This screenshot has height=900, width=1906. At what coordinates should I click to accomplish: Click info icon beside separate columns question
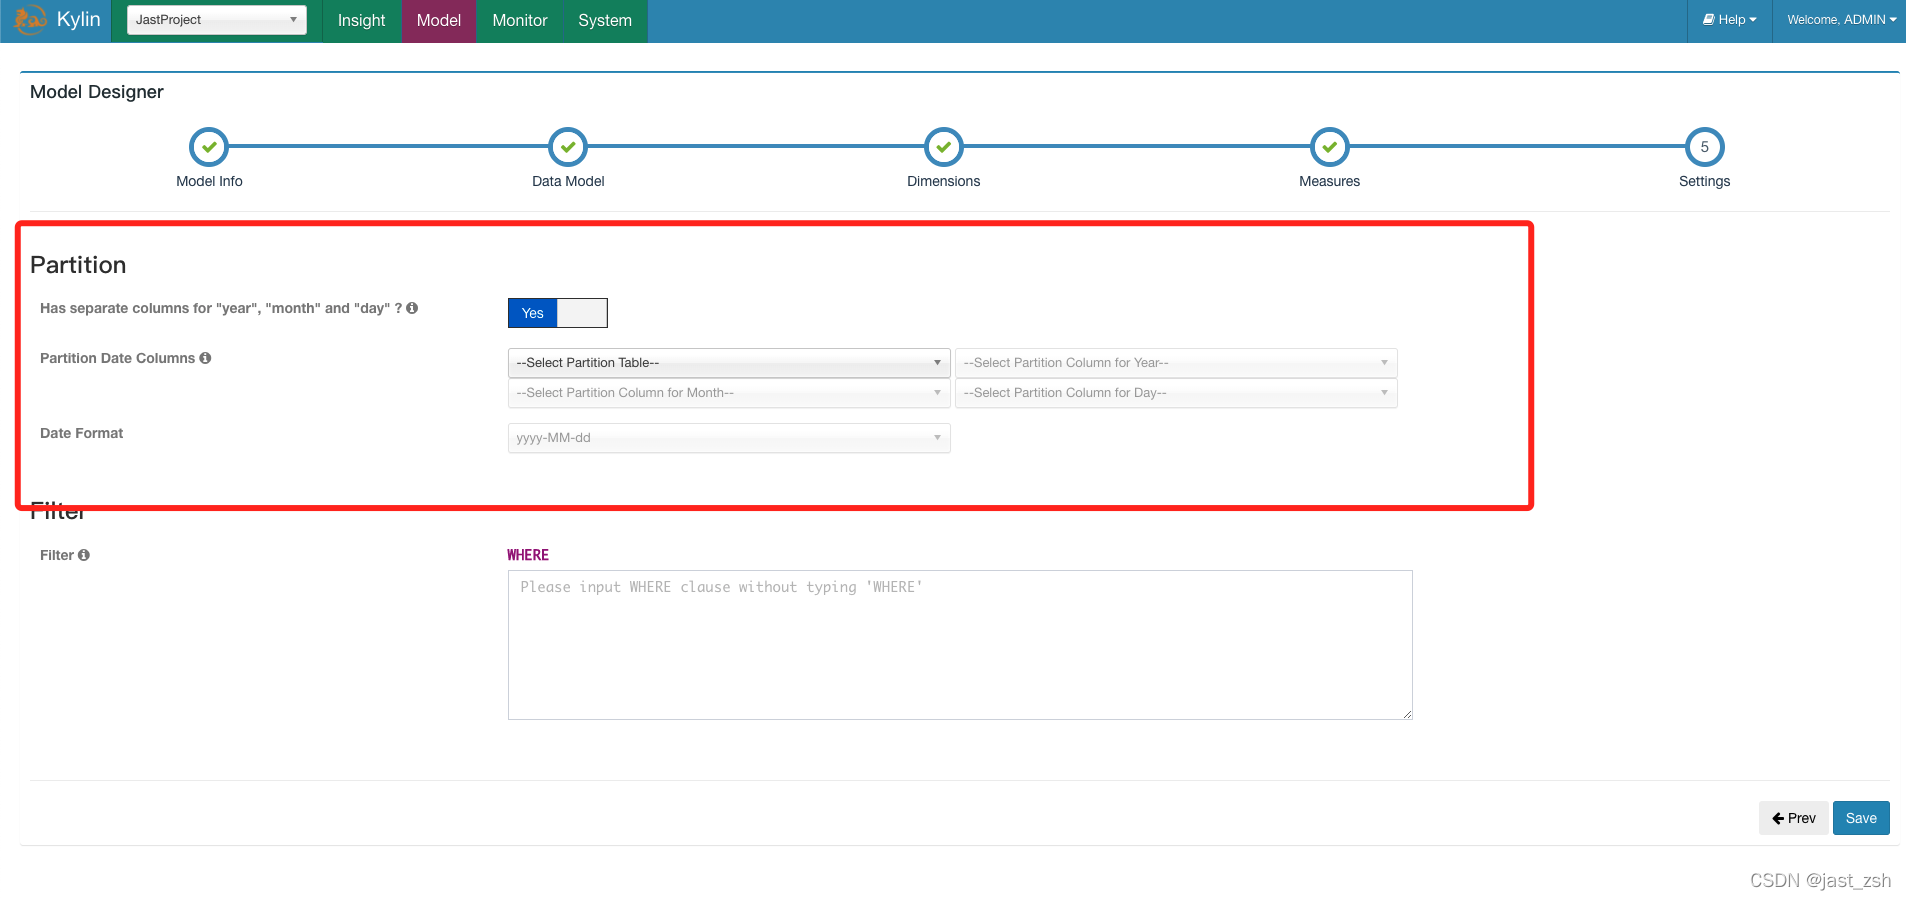coord(412,308)
